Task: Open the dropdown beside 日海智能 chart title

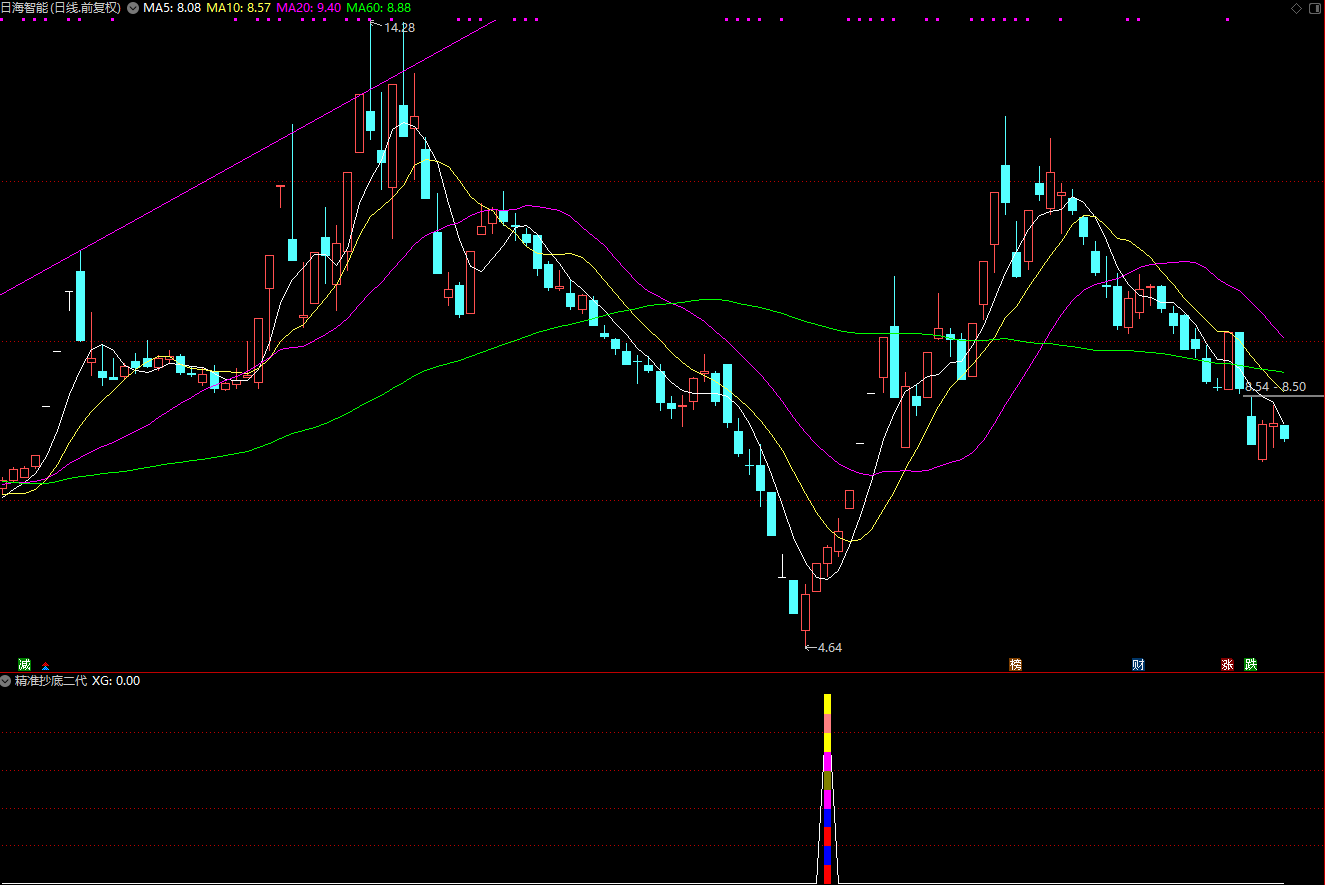Action: (133, 8)
